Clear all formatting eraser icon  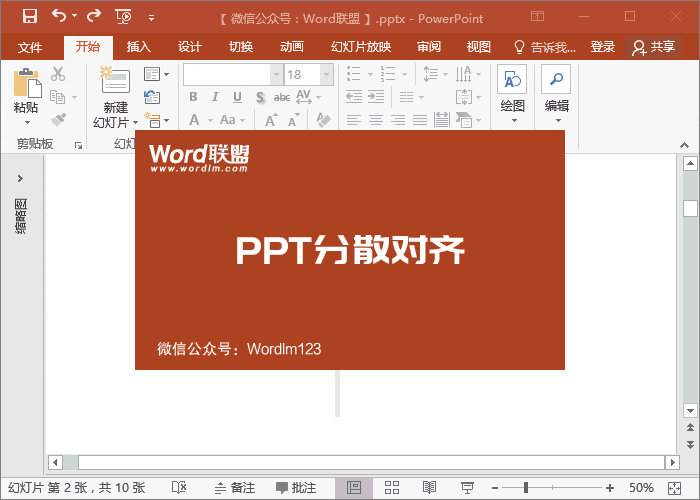(323, 120)
